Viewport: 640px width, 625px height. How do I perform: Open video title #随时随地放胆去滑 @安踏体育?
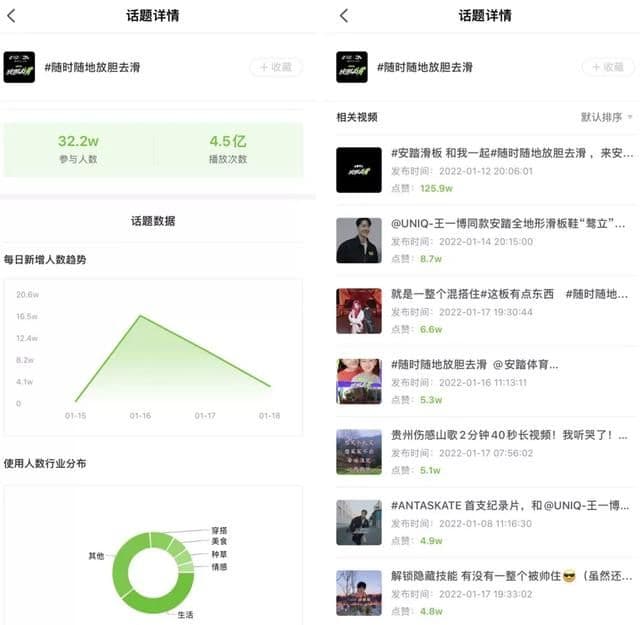(x=475, y=365)
